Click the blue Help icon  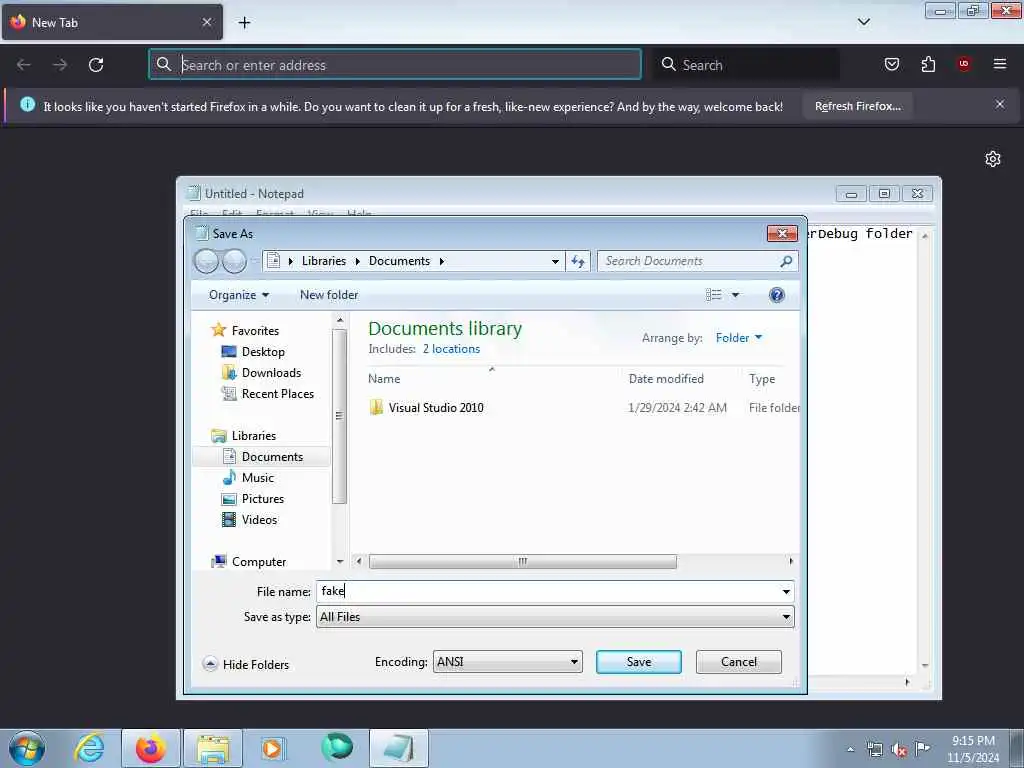776,295
